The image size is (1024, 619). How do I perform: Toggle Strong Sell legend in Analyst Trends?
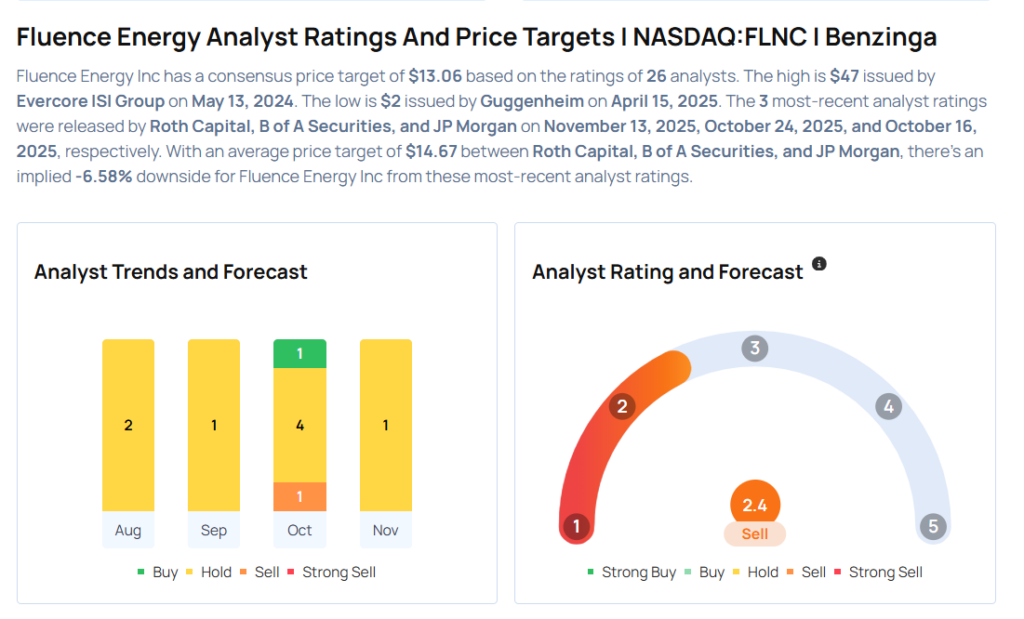(331, 572)
